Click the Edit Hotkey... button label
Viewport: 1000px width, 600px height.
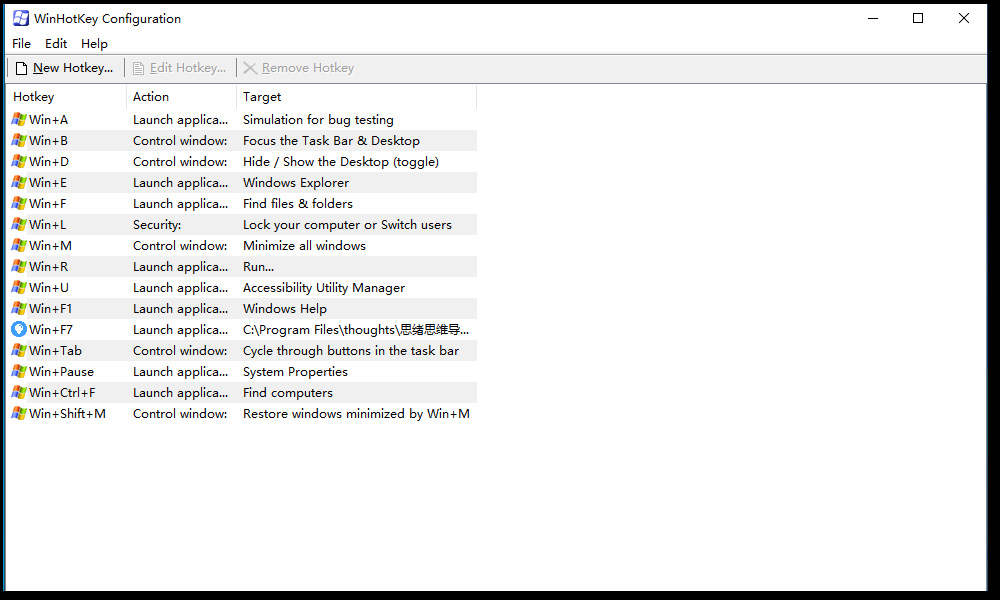[188, 68]
